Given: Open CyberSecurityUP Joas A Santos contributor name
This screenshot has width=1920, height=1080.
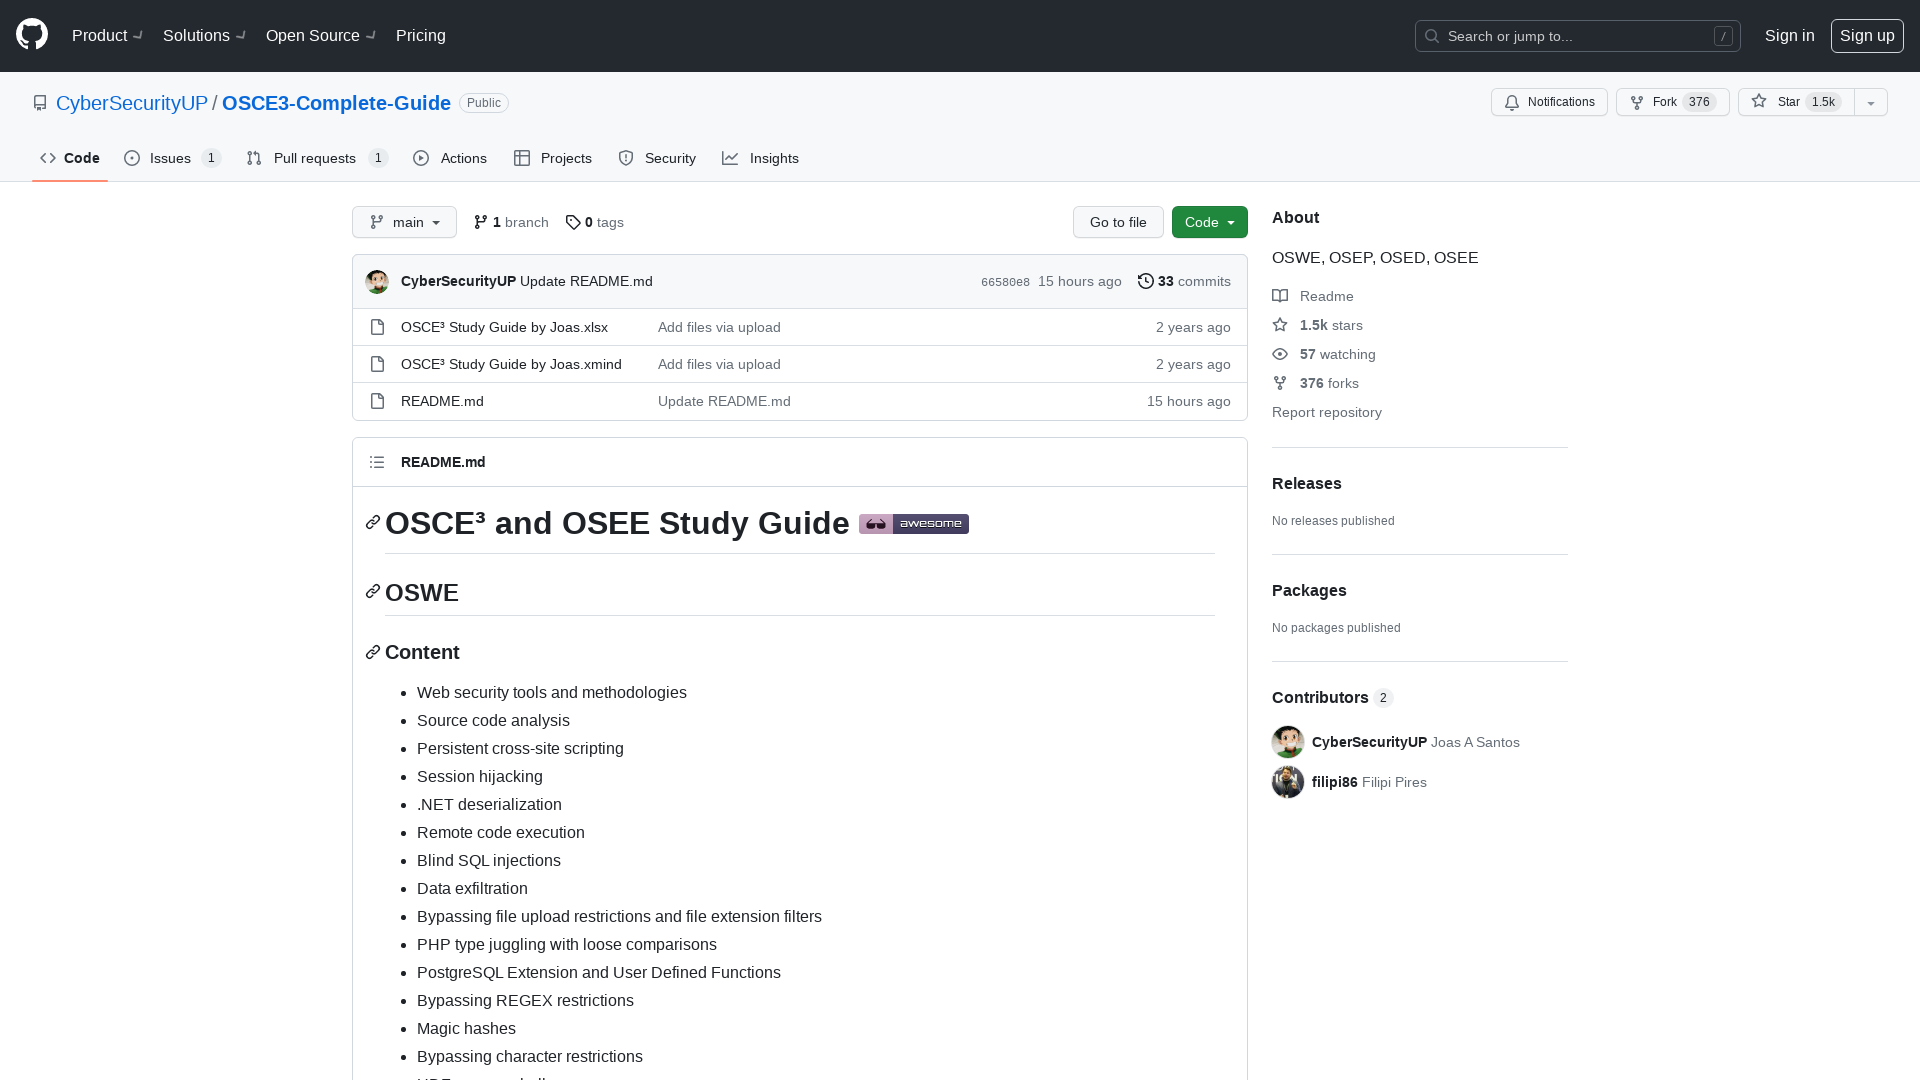Looking at the screenshot, I should [x=1416, y=742].
